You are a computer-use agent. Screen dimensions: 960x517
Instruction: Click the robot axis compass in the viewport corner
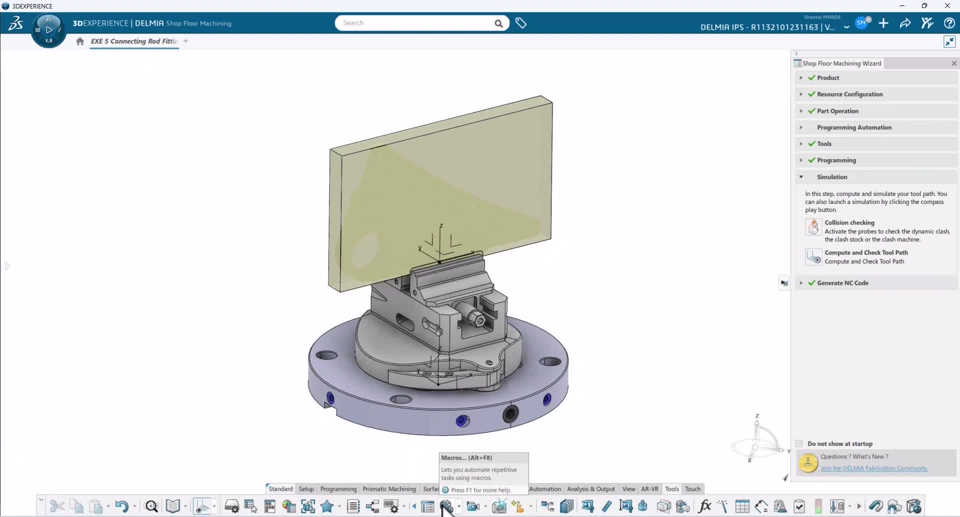coord(757,440)
